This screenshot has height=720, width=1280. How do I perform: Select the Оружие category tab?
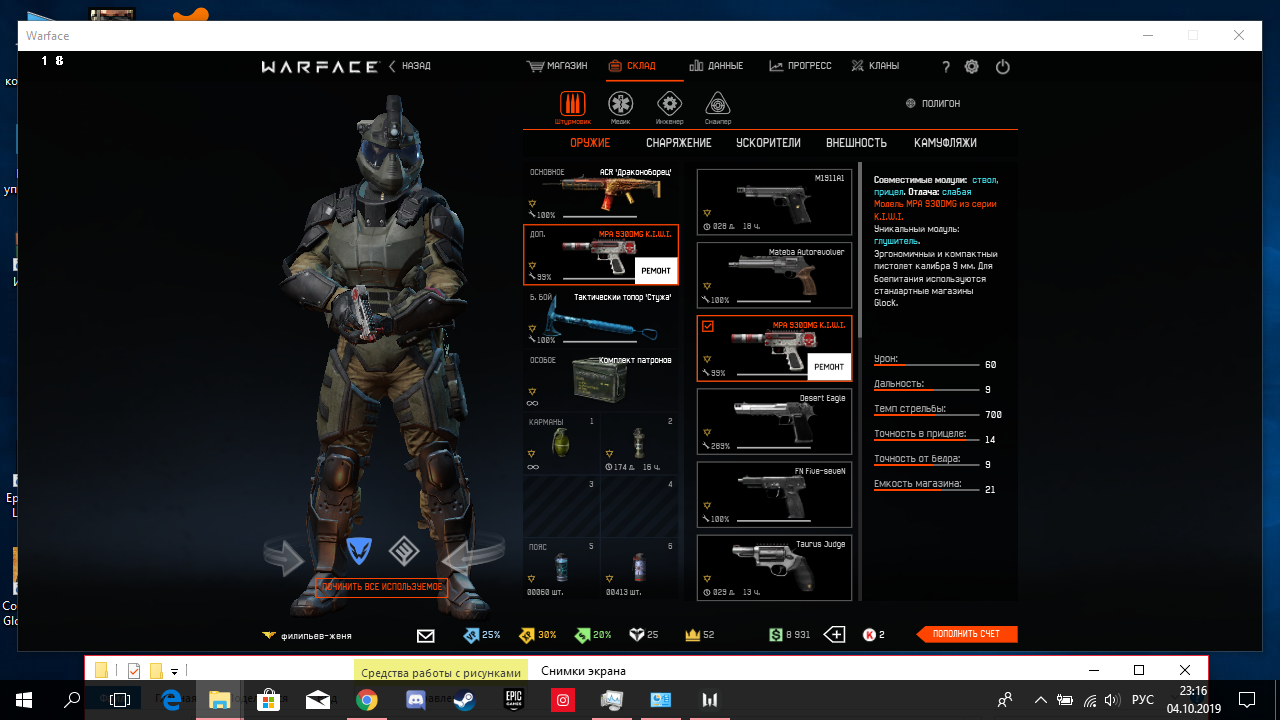[590, 143]
